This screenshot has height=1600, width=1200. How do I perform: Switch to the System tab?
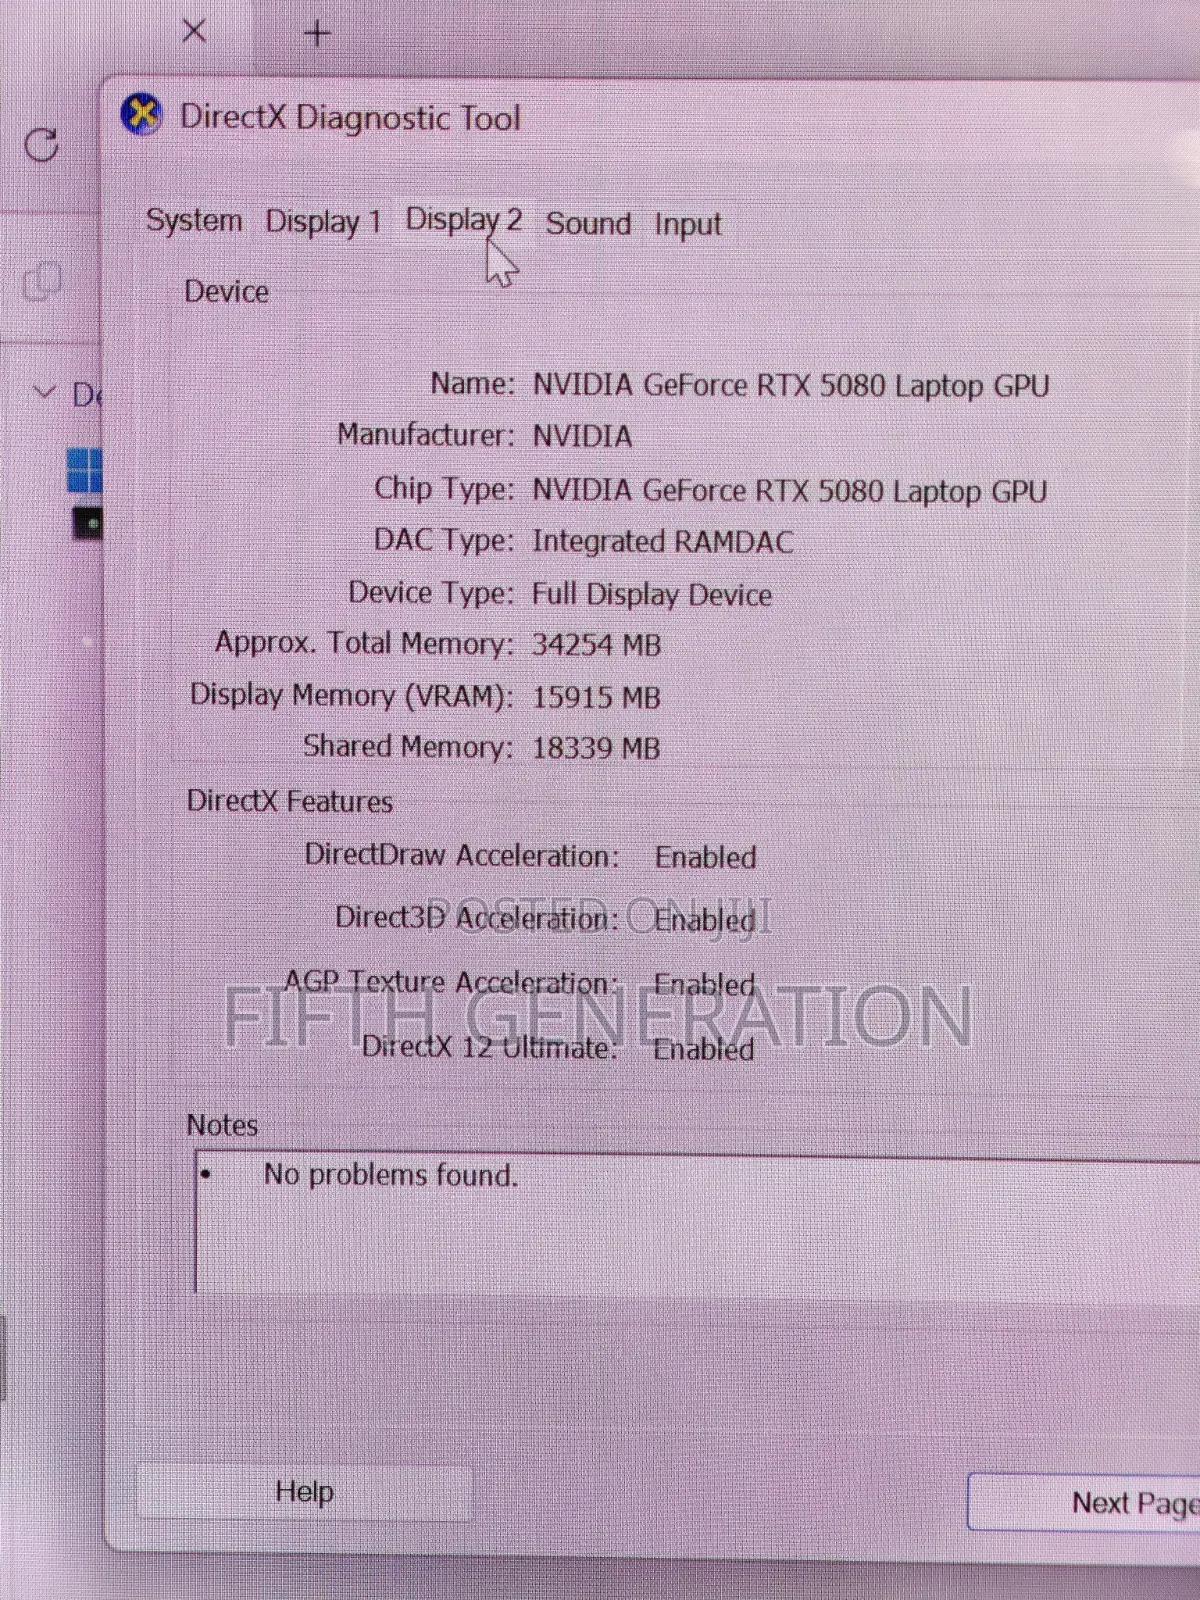pyautogui.click(x=194, y=220)
